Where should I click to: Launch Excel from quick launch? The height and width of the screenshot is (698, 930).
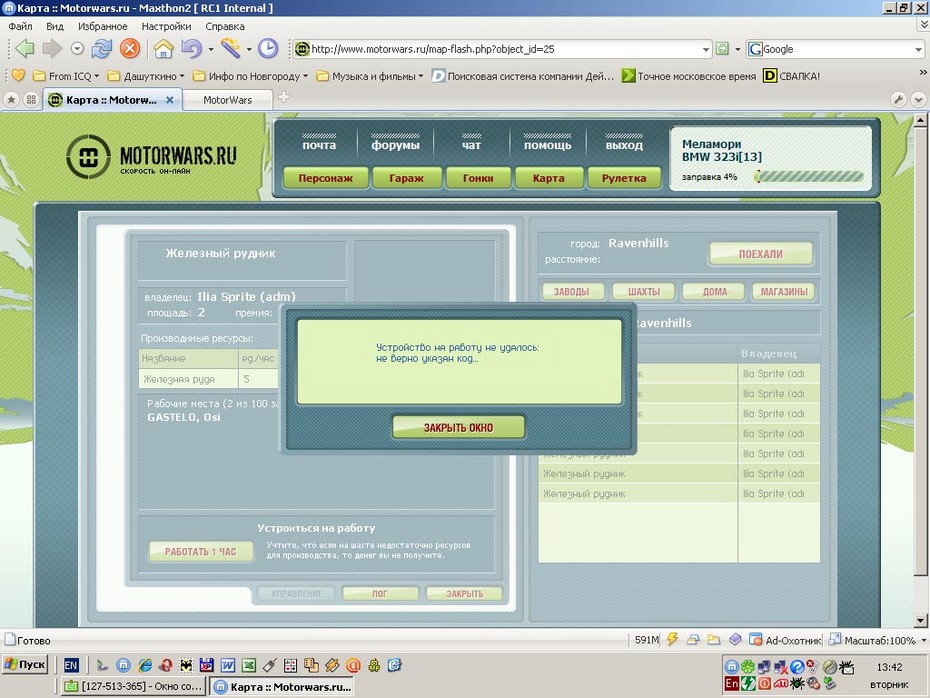pos(249,665)
